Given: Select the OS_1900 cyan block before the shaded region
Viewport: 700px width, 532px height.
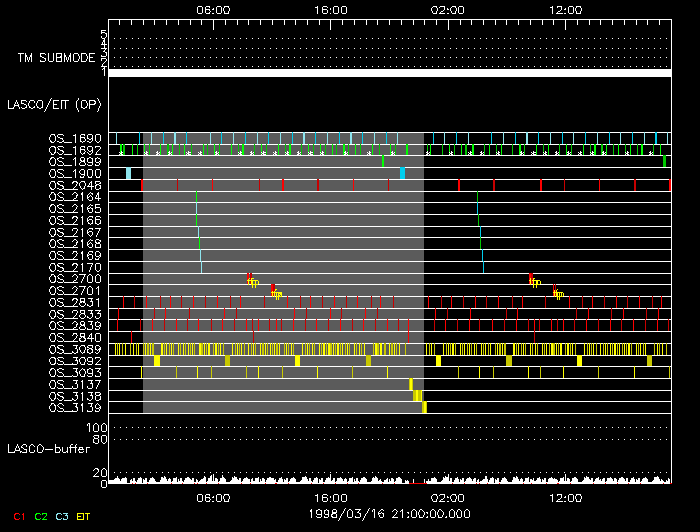Looking at the screenshot, I should (129, 173).
